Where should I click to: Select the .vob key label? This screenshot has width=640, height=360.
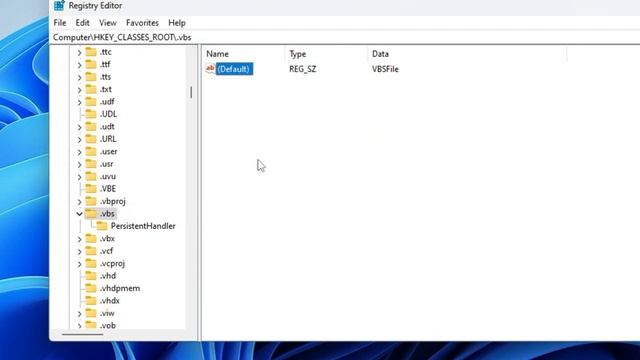[x=108, y=326]
